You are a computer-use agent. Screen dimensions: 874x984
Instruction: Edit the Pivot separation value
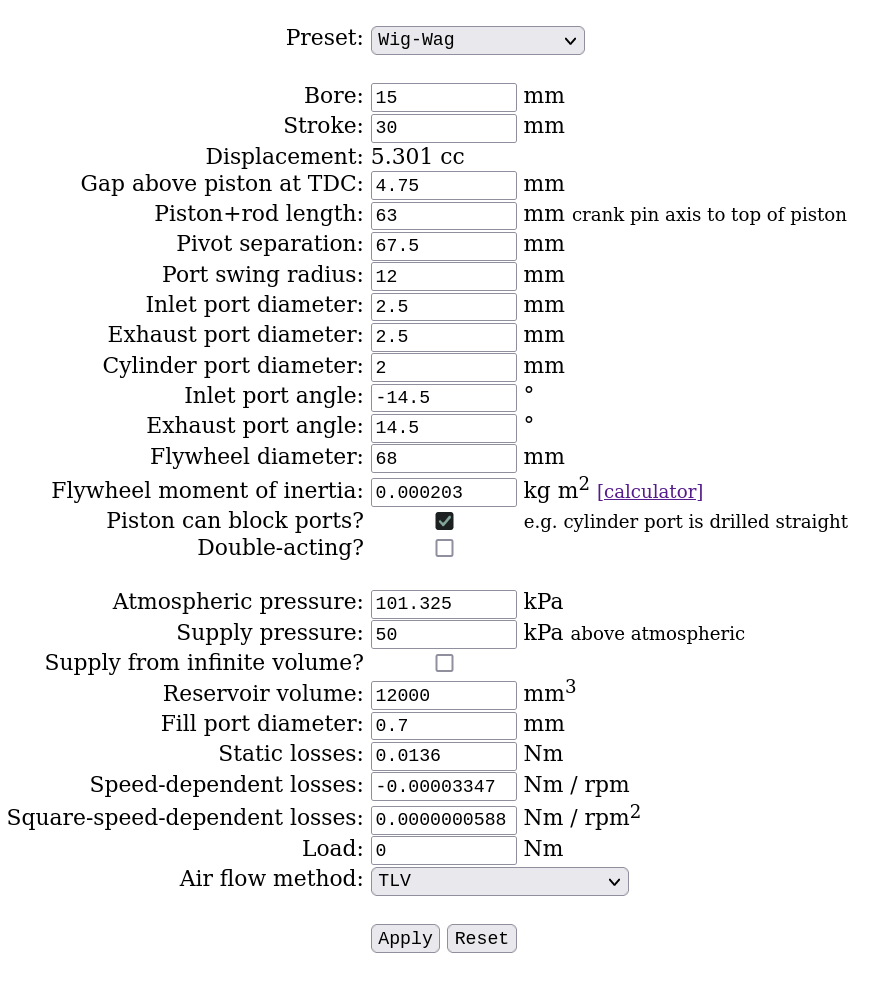coord(443,246)
